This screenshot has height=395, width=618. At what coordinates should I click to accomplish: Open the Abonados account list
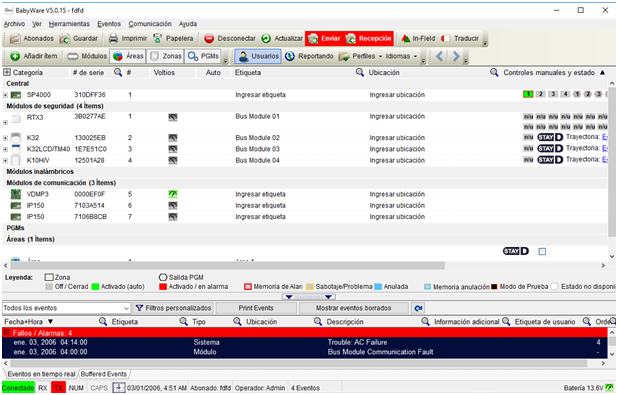click(32, 39)
